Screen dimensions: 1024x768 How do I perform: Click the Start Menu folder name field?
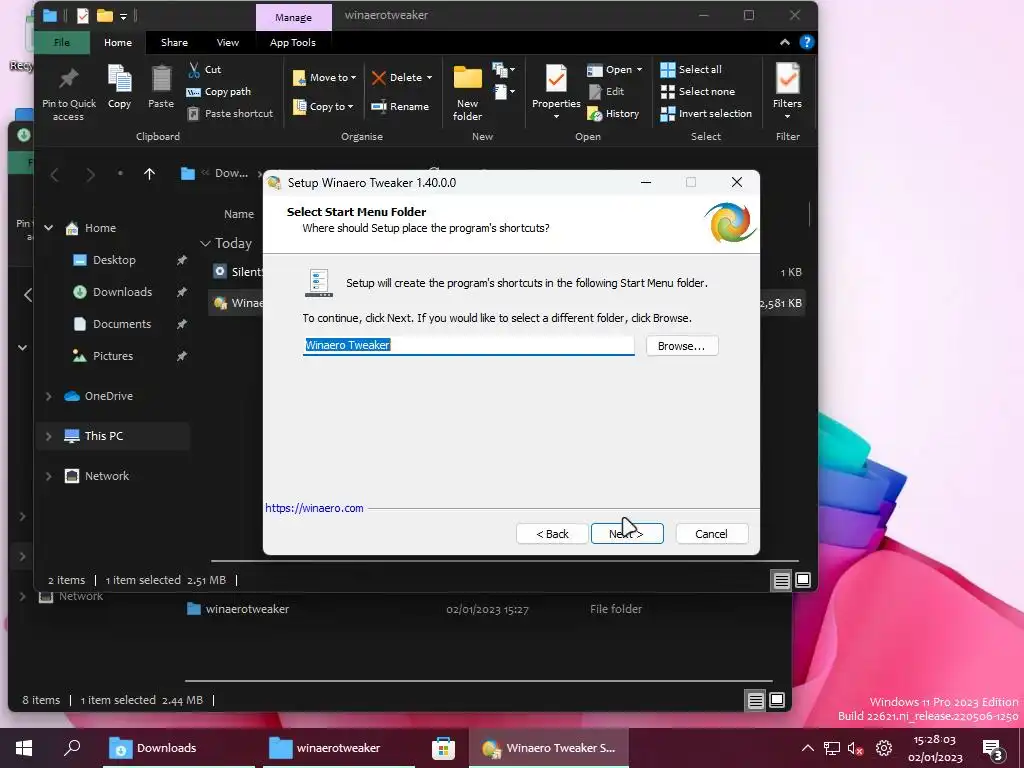(x=468, y=345)
